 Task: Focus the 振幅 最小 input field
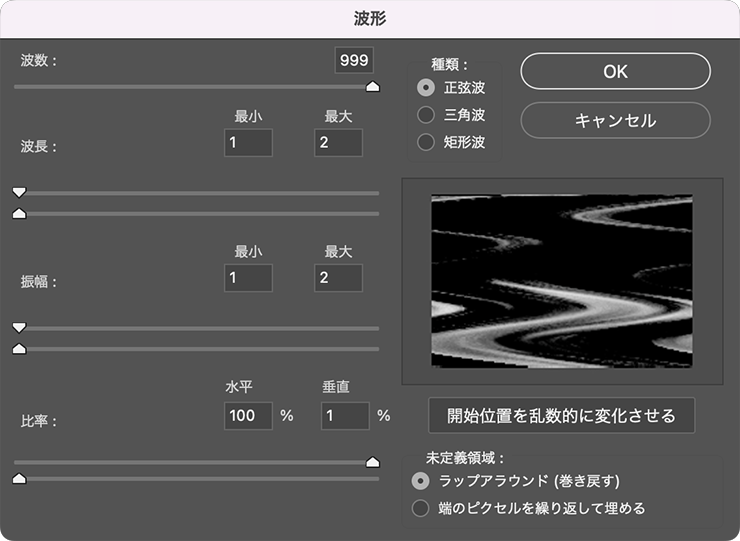[248, 278]
